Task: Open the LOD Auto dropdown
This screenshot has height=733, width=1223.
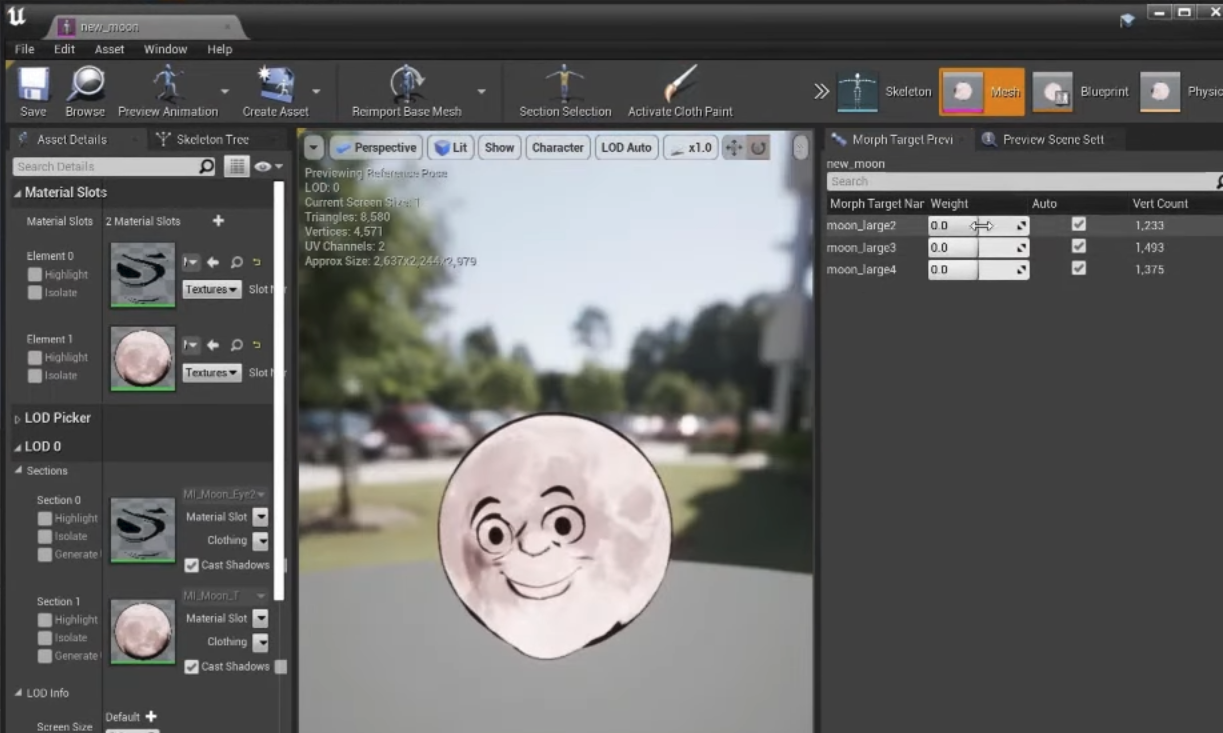Action: click(626, 148)
